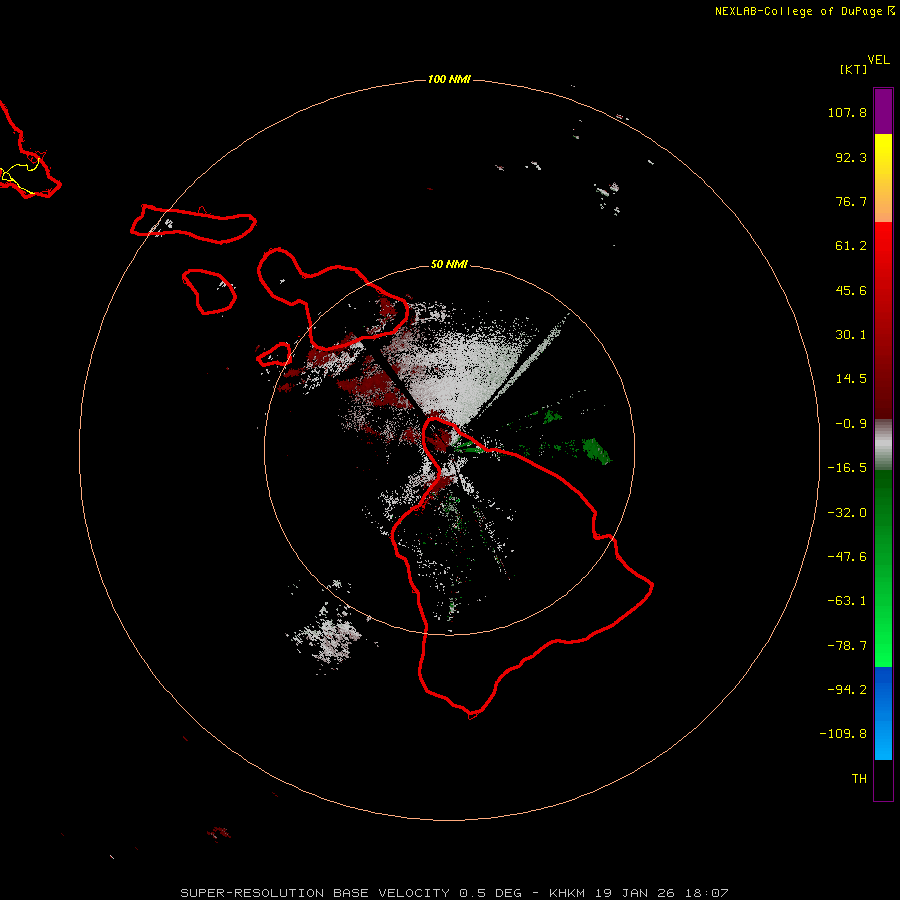Image resolution: width=900 pixels, height=900 pixels.
Task: Select the -63.1 velocity scale value
Action: point(847,601)
